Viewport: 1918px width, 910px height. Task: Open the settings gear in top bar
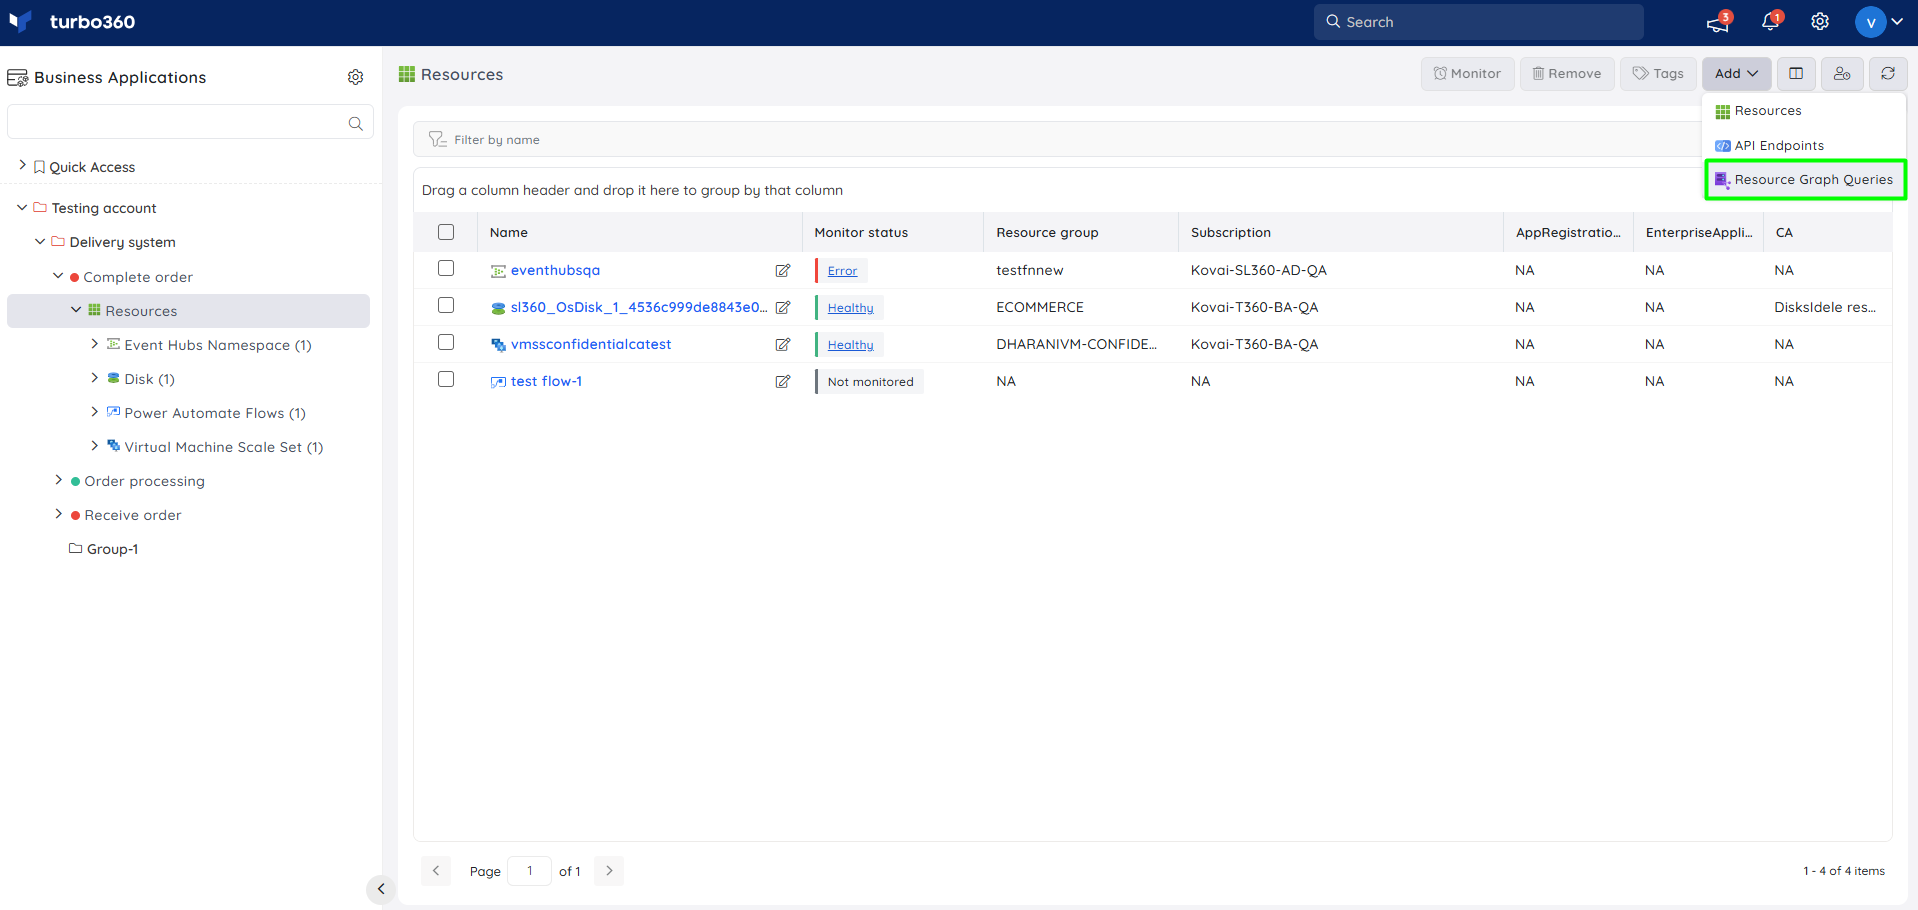click(x=1820, y=22)
